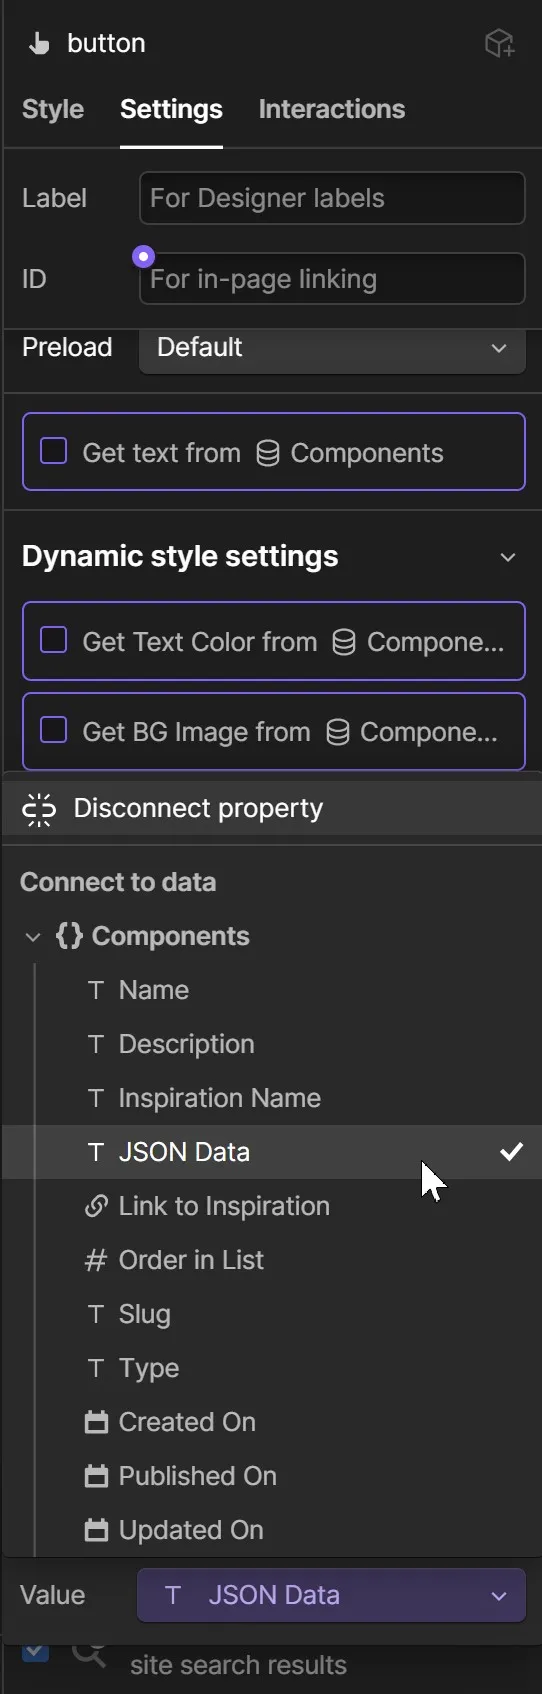The image size is (542, 1694).
Task: Click the Disconnect property icon
Action: [x=39, y=808]
